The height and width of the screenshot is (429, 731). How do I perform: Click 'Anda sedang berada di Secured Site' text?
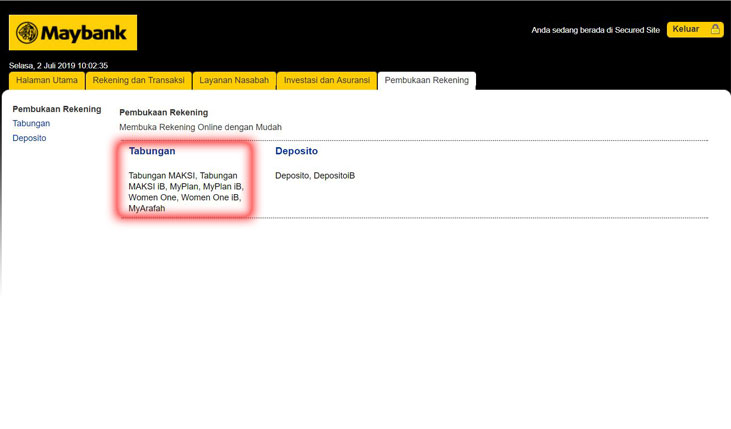click(596, 30)
